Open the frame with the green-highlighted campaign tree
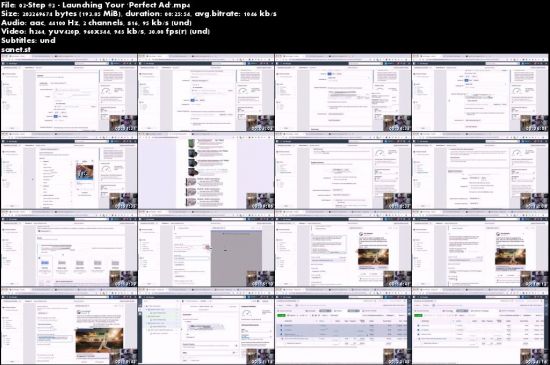This screenshot has height=365, width=550. [206, 326]
